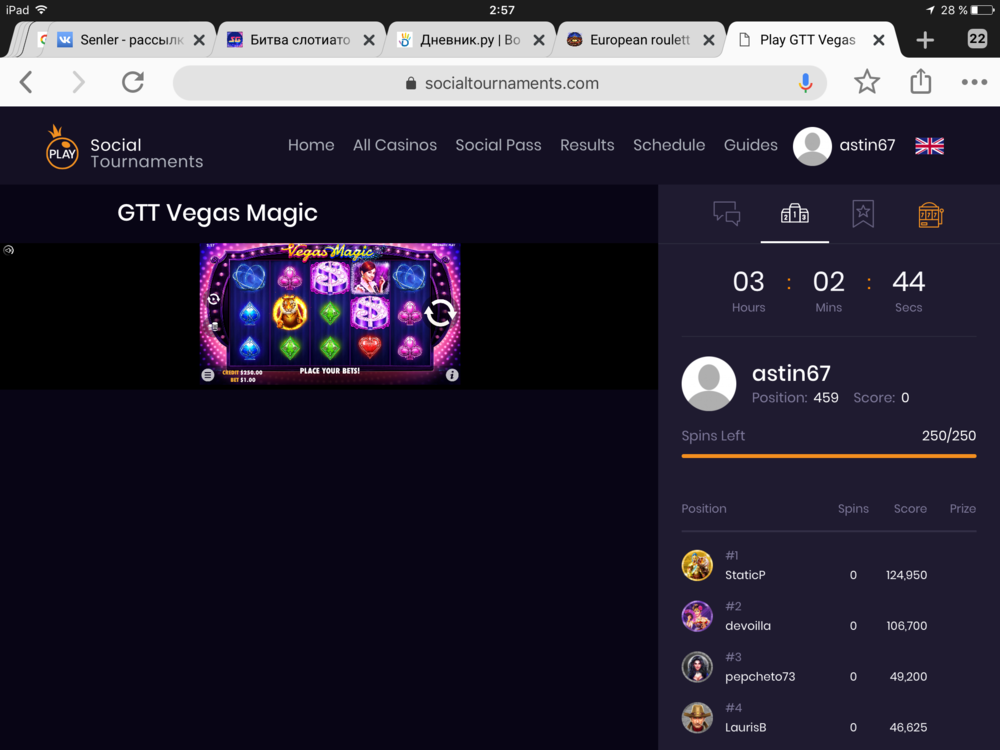
Task: Click player name pepcheto73
Action: 760,677
